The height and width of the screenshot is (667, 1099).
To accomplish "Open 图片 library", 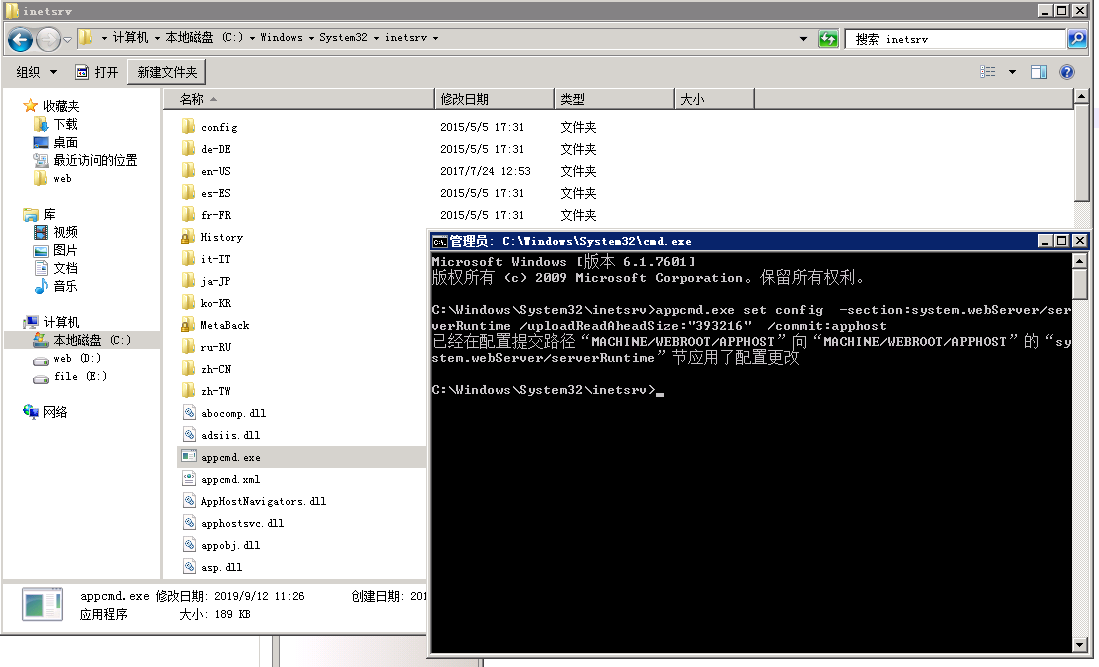I will click(x=56, y=250).
